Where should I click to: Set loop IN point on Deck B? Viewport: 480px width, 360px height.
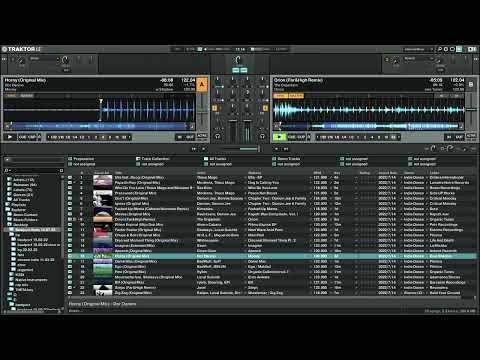449,137
